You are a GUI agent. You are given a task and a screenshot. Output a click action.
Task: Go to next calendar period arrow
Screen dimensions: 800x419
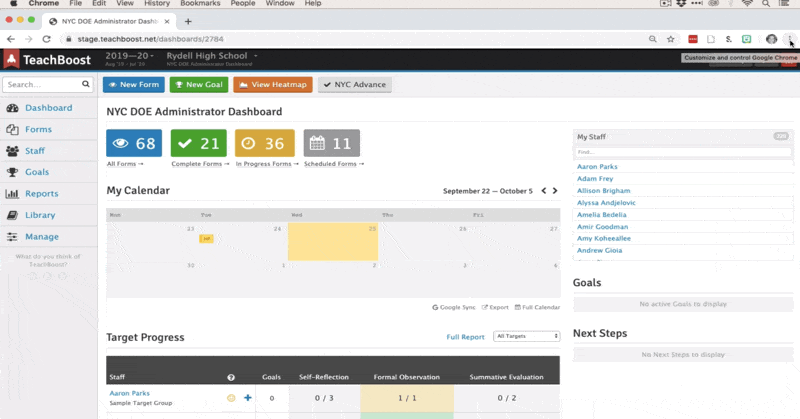click(x=555, y=190)
